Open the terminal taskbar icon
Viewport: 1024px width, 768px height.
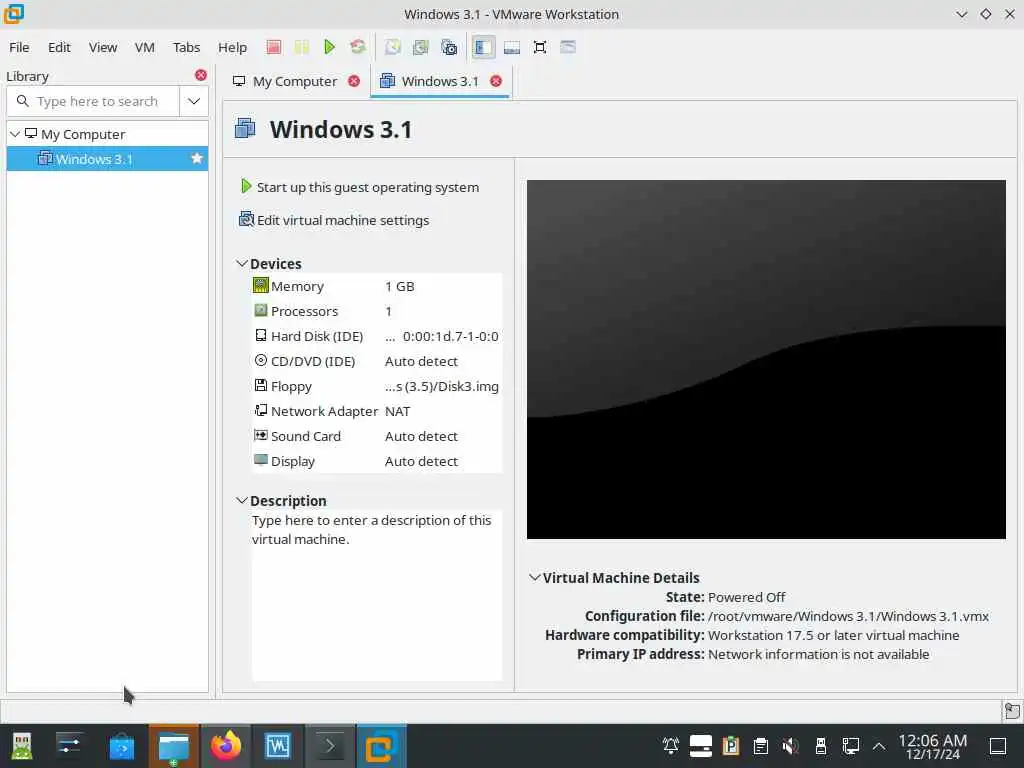(330, 746)
